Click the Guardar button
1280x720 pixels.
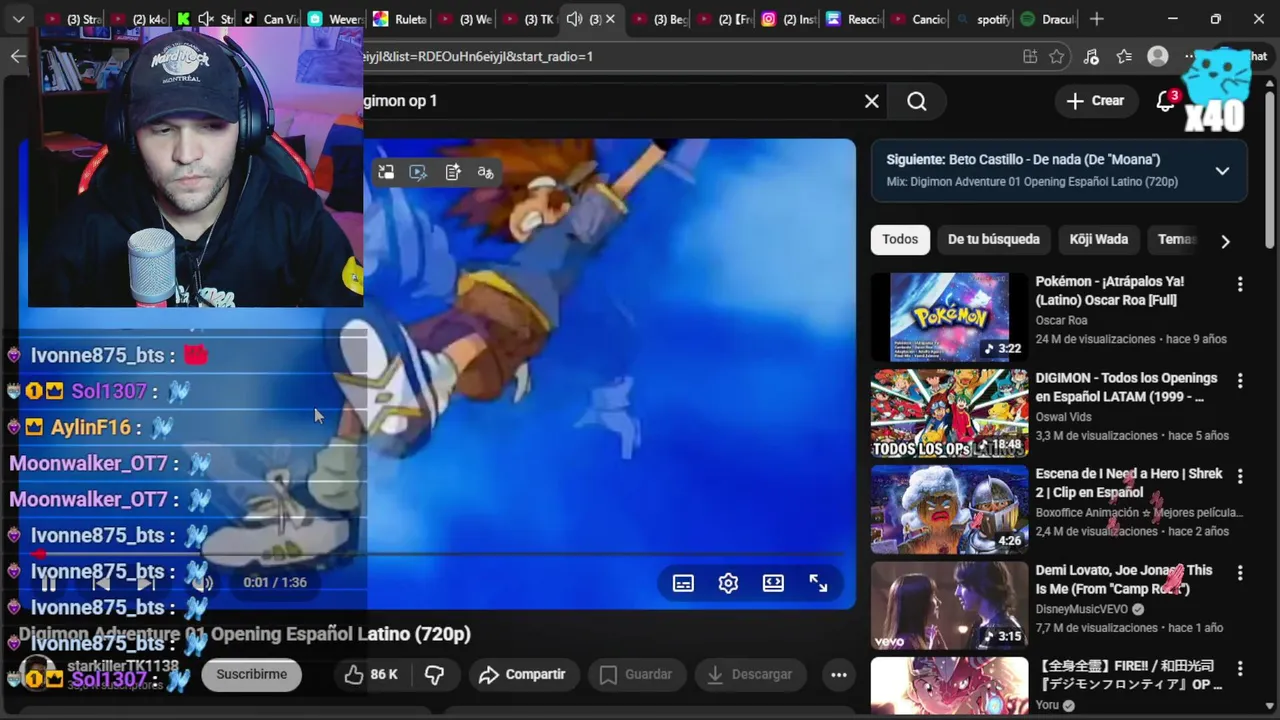[636, 675]
